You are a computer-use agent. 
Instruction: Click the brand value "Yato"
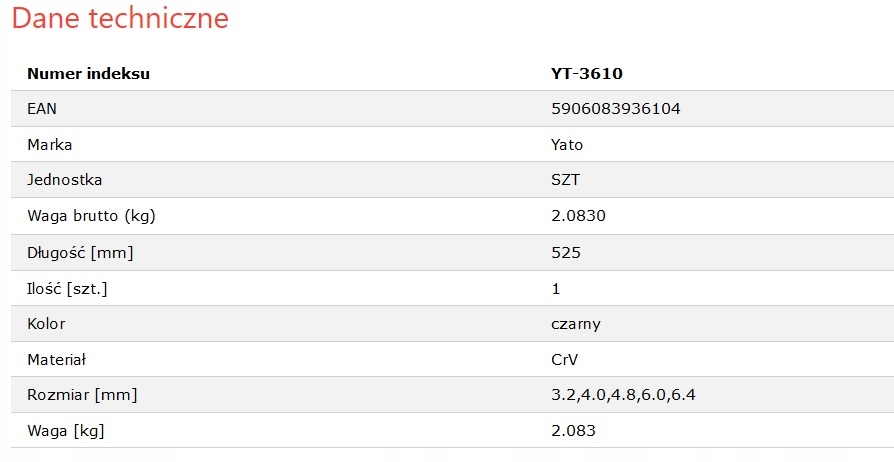pos(567,144)
